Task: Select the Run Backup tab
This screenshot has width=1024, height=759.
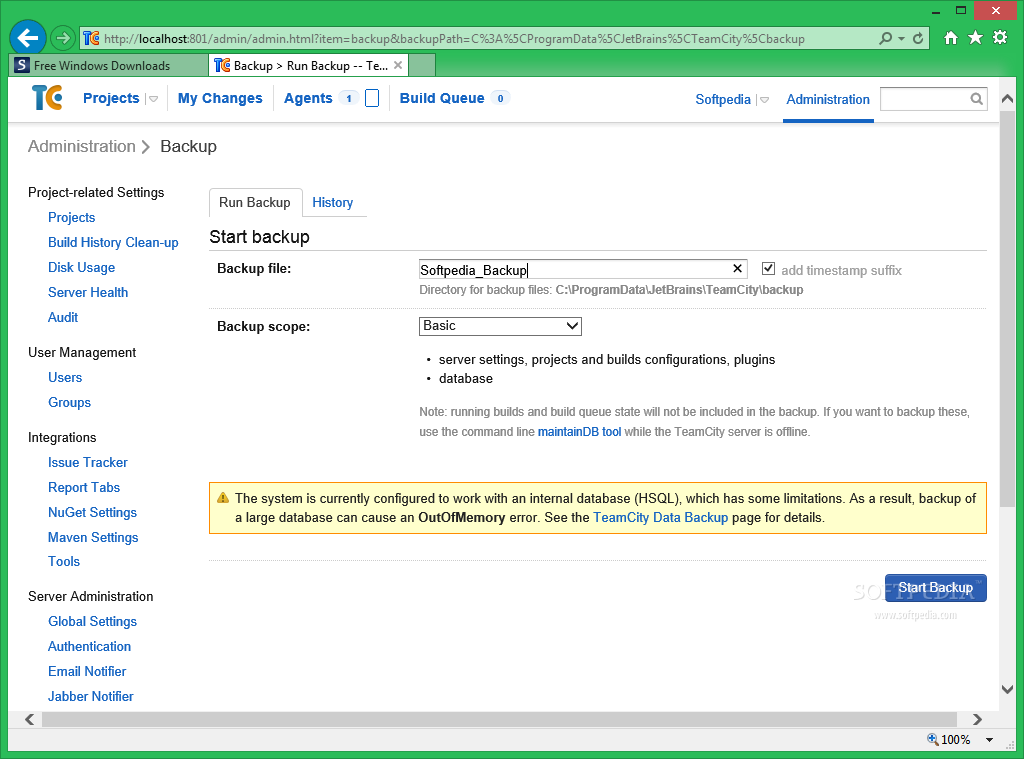Action: click(x=255, y=202)
